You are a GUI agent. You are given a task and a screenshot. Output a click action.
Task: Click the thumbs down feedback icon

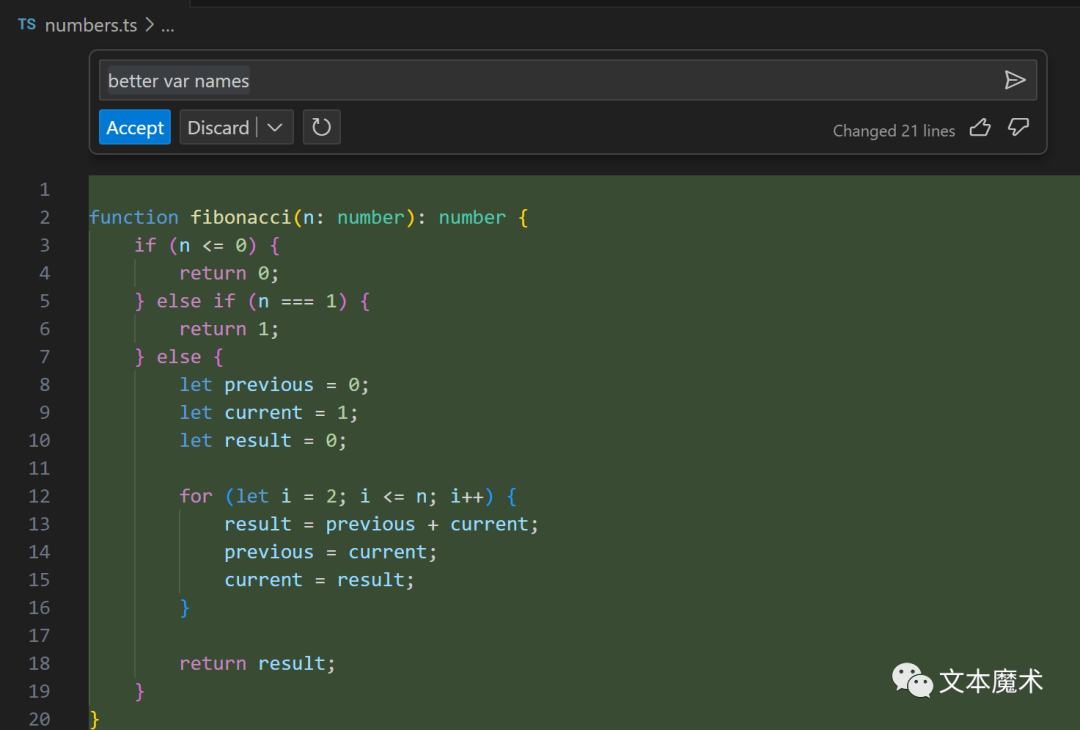[x=1018, y=127]
